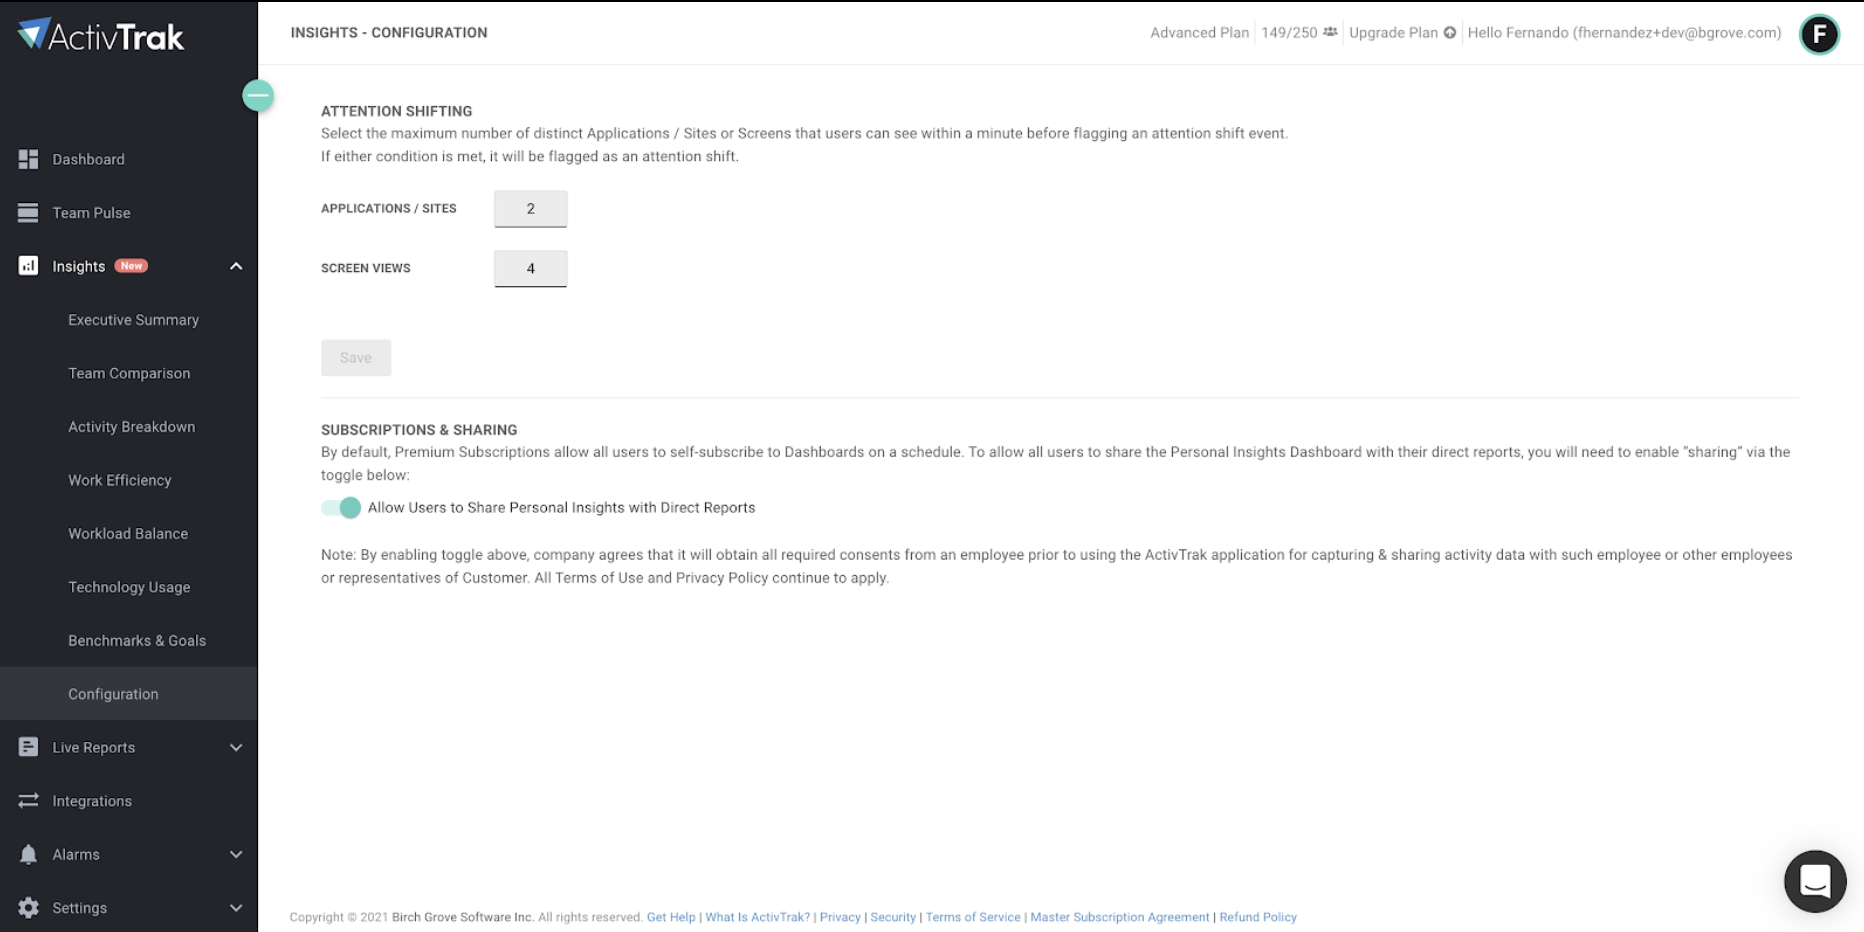The height and width of the screenshot is (932, 1864).
Task: Expand the Alarms chevron
Action: click(236, 854)
